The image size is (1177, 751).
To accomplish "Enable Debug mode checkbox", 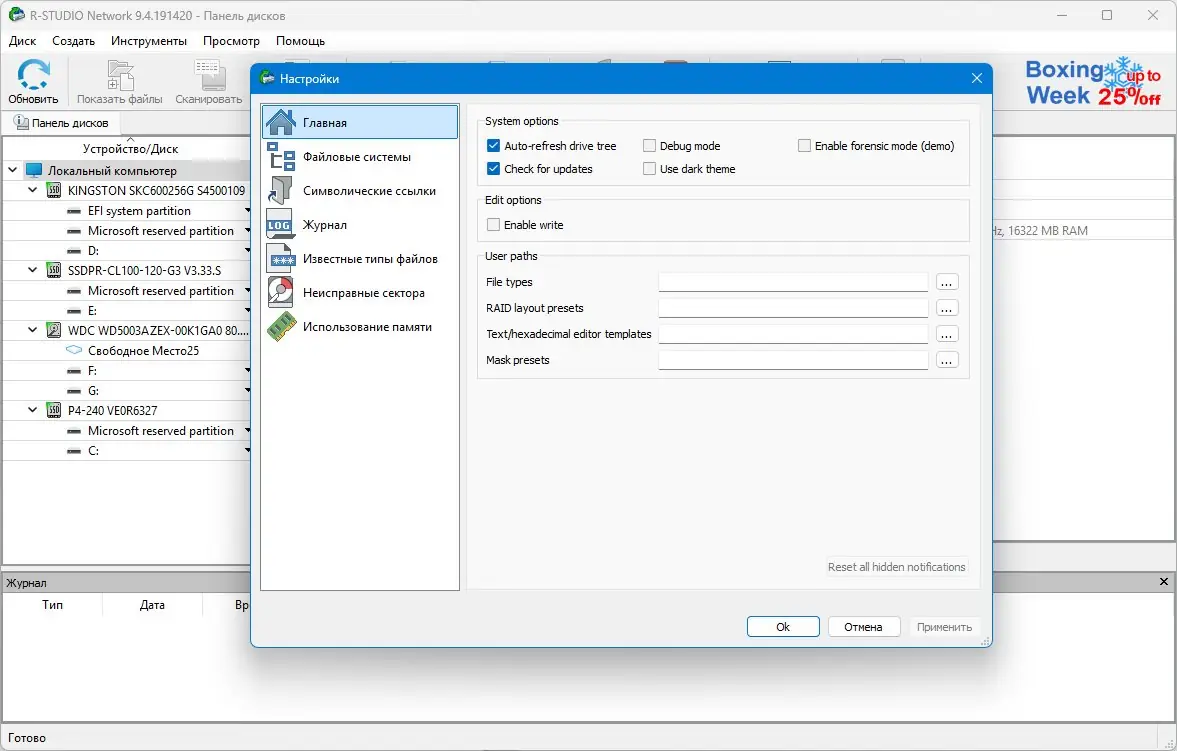I will click(649, 146).
